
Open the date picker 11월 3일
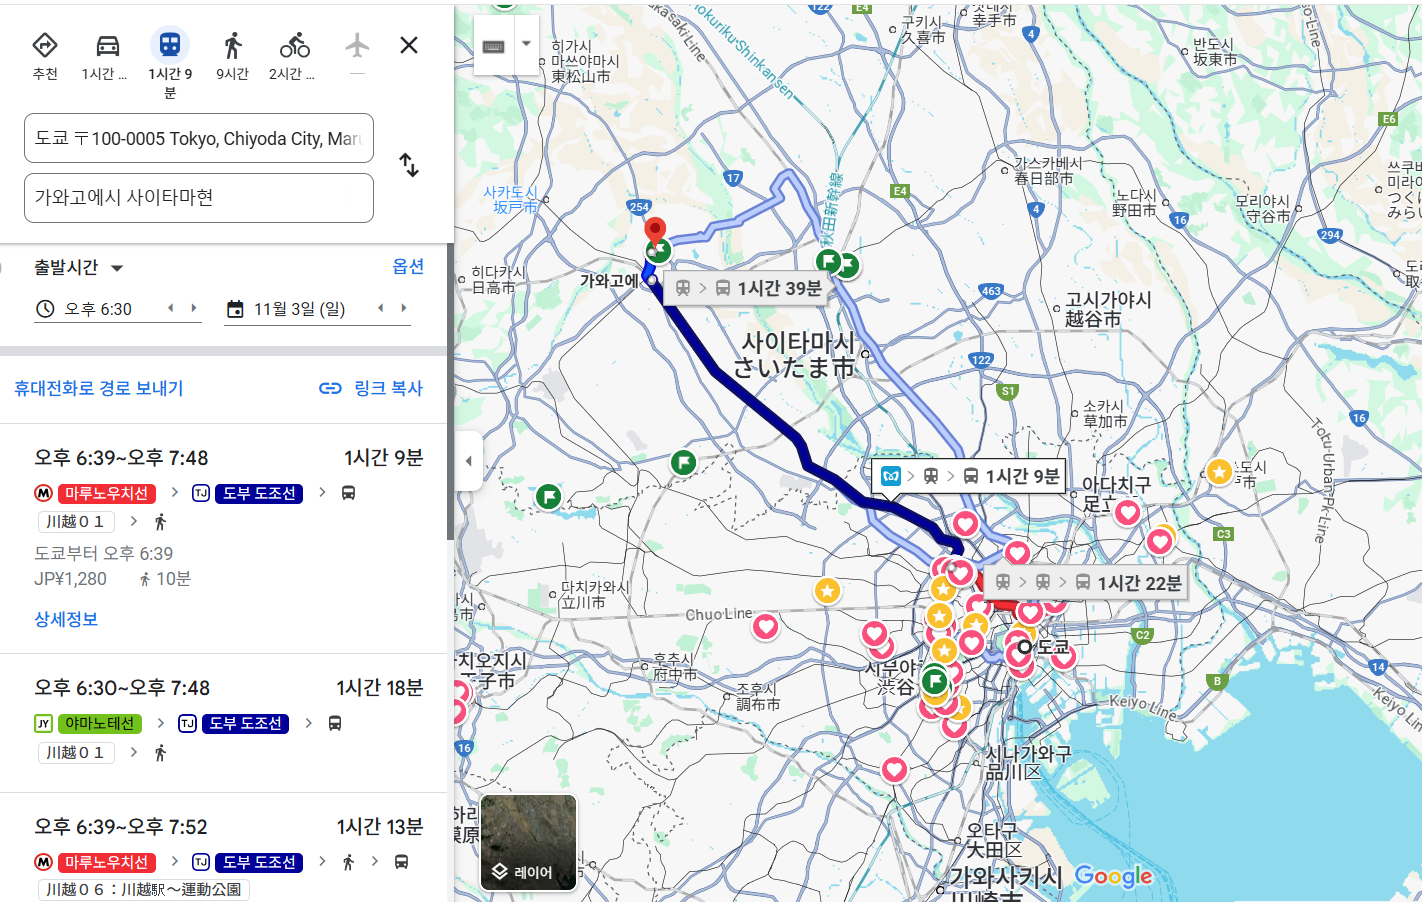300,309
